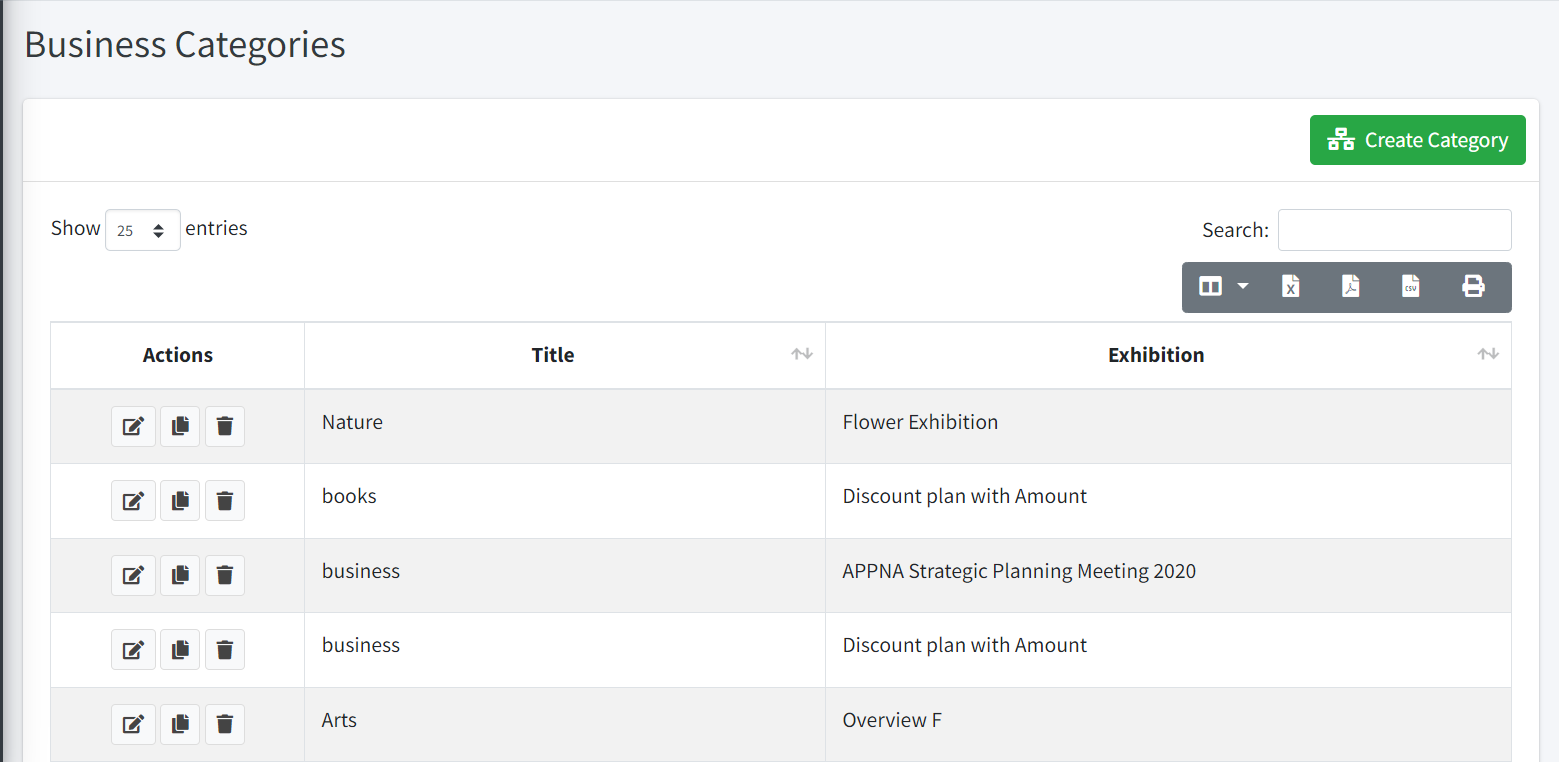Screen dimensions: 1559x762
Task: Delete the Nature category
Action: click(x=225, y=427)
